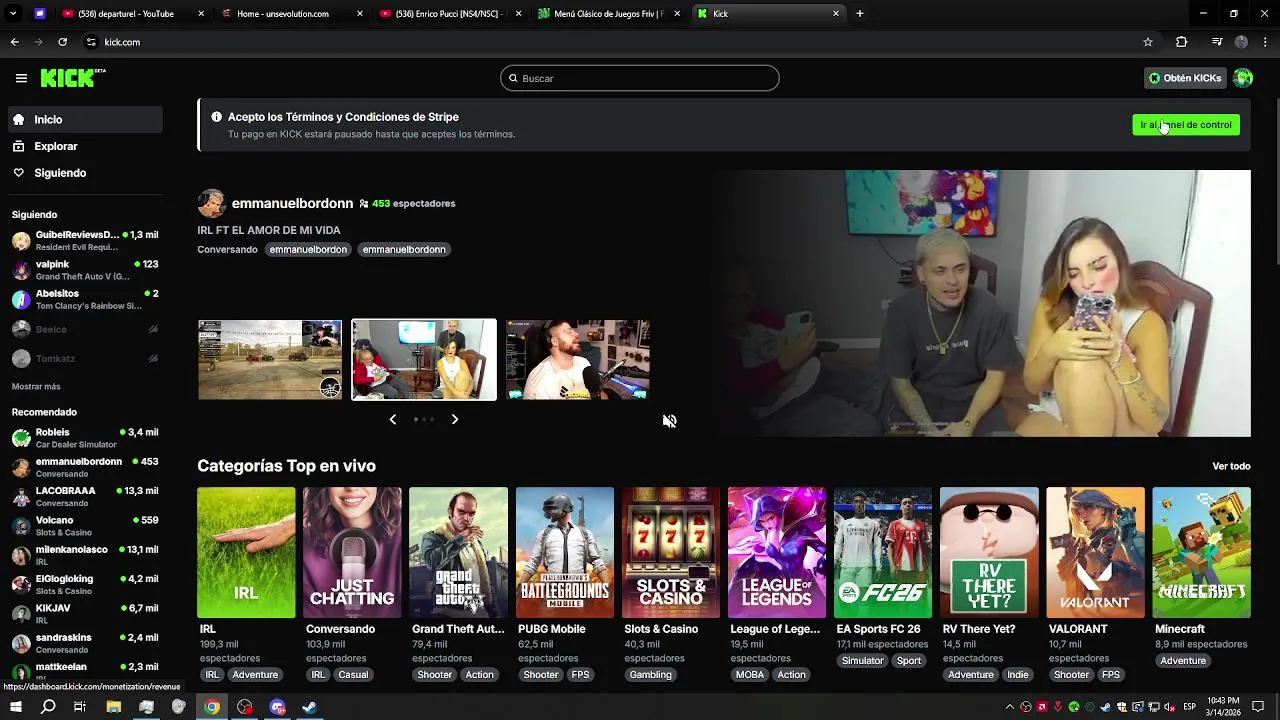Select the GTA gameplay carousel thumbnail
This screenshot has height=720, width=1280.
(x=270, y=360)
